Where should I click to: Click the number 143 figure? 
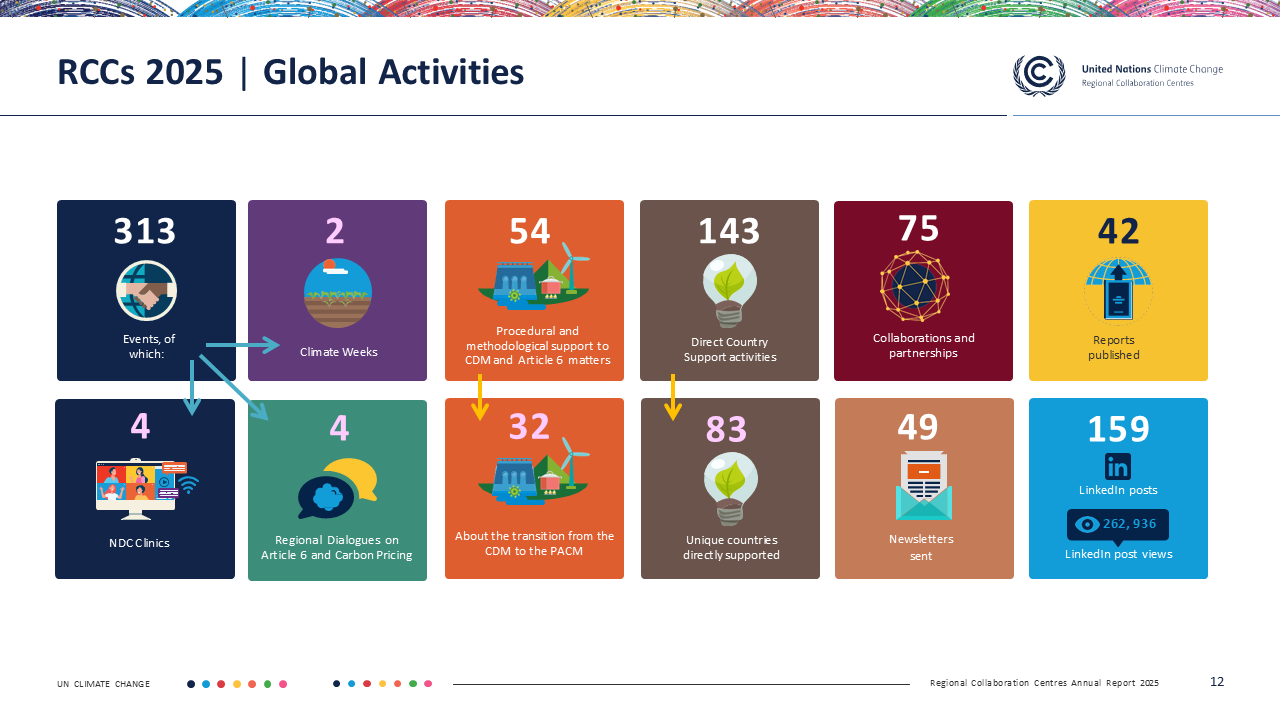click(x=729, y=231)
